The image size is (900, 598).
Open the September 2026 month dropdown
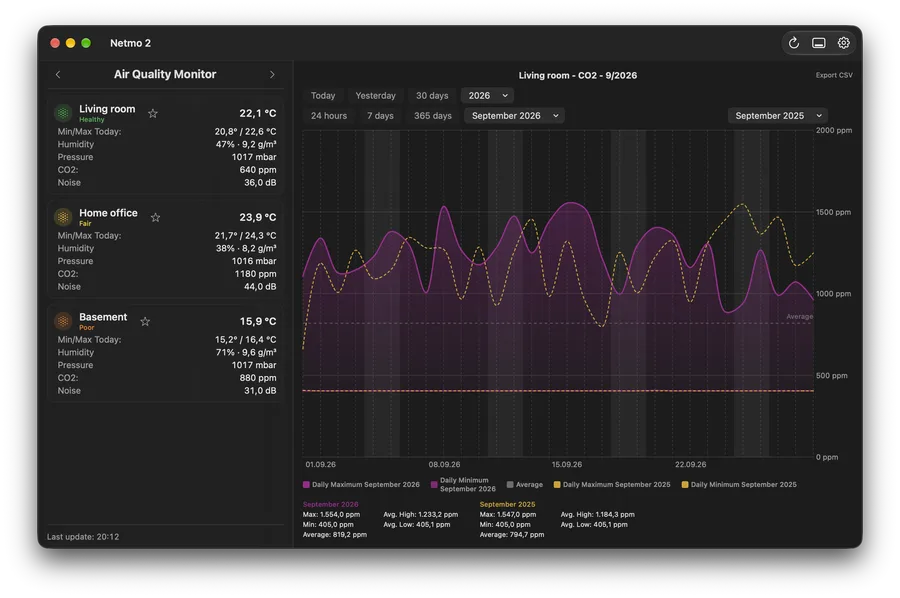(514, 116)
